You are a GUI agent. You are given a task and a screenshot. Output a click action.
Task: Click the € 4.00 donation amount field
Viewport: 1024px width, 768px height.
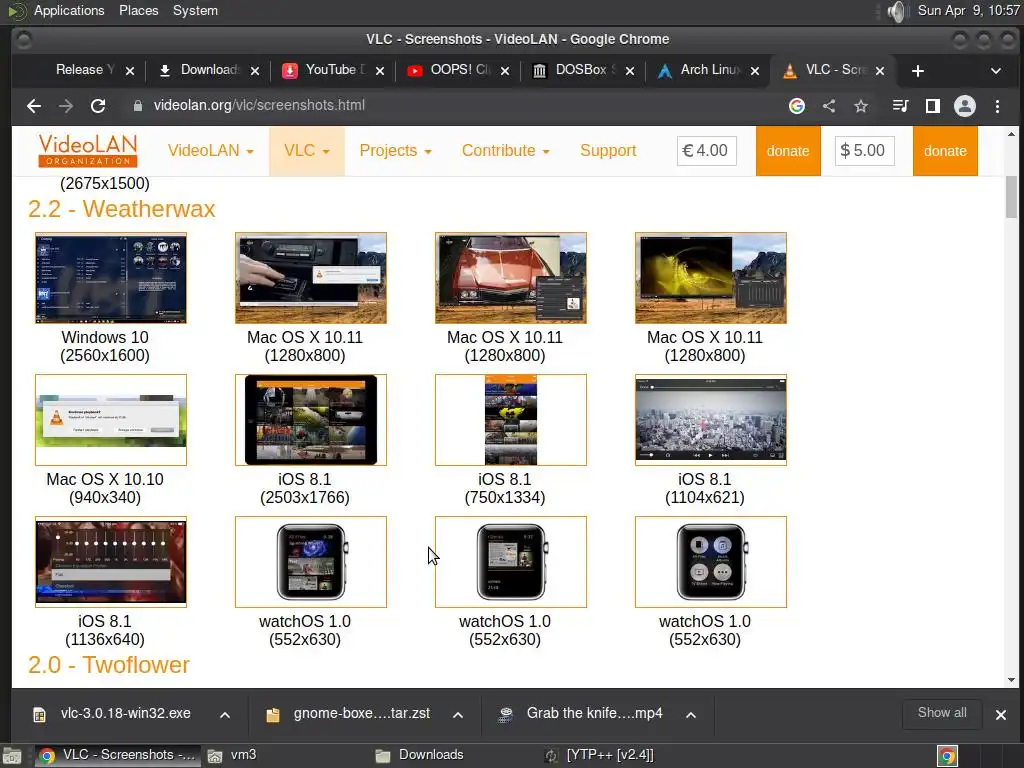[x=707, y=151]
